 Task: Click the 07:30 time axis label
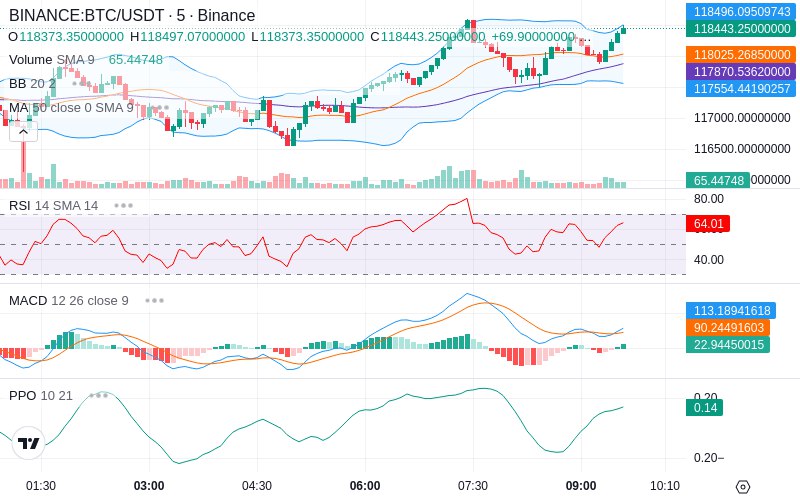(473, 486)
